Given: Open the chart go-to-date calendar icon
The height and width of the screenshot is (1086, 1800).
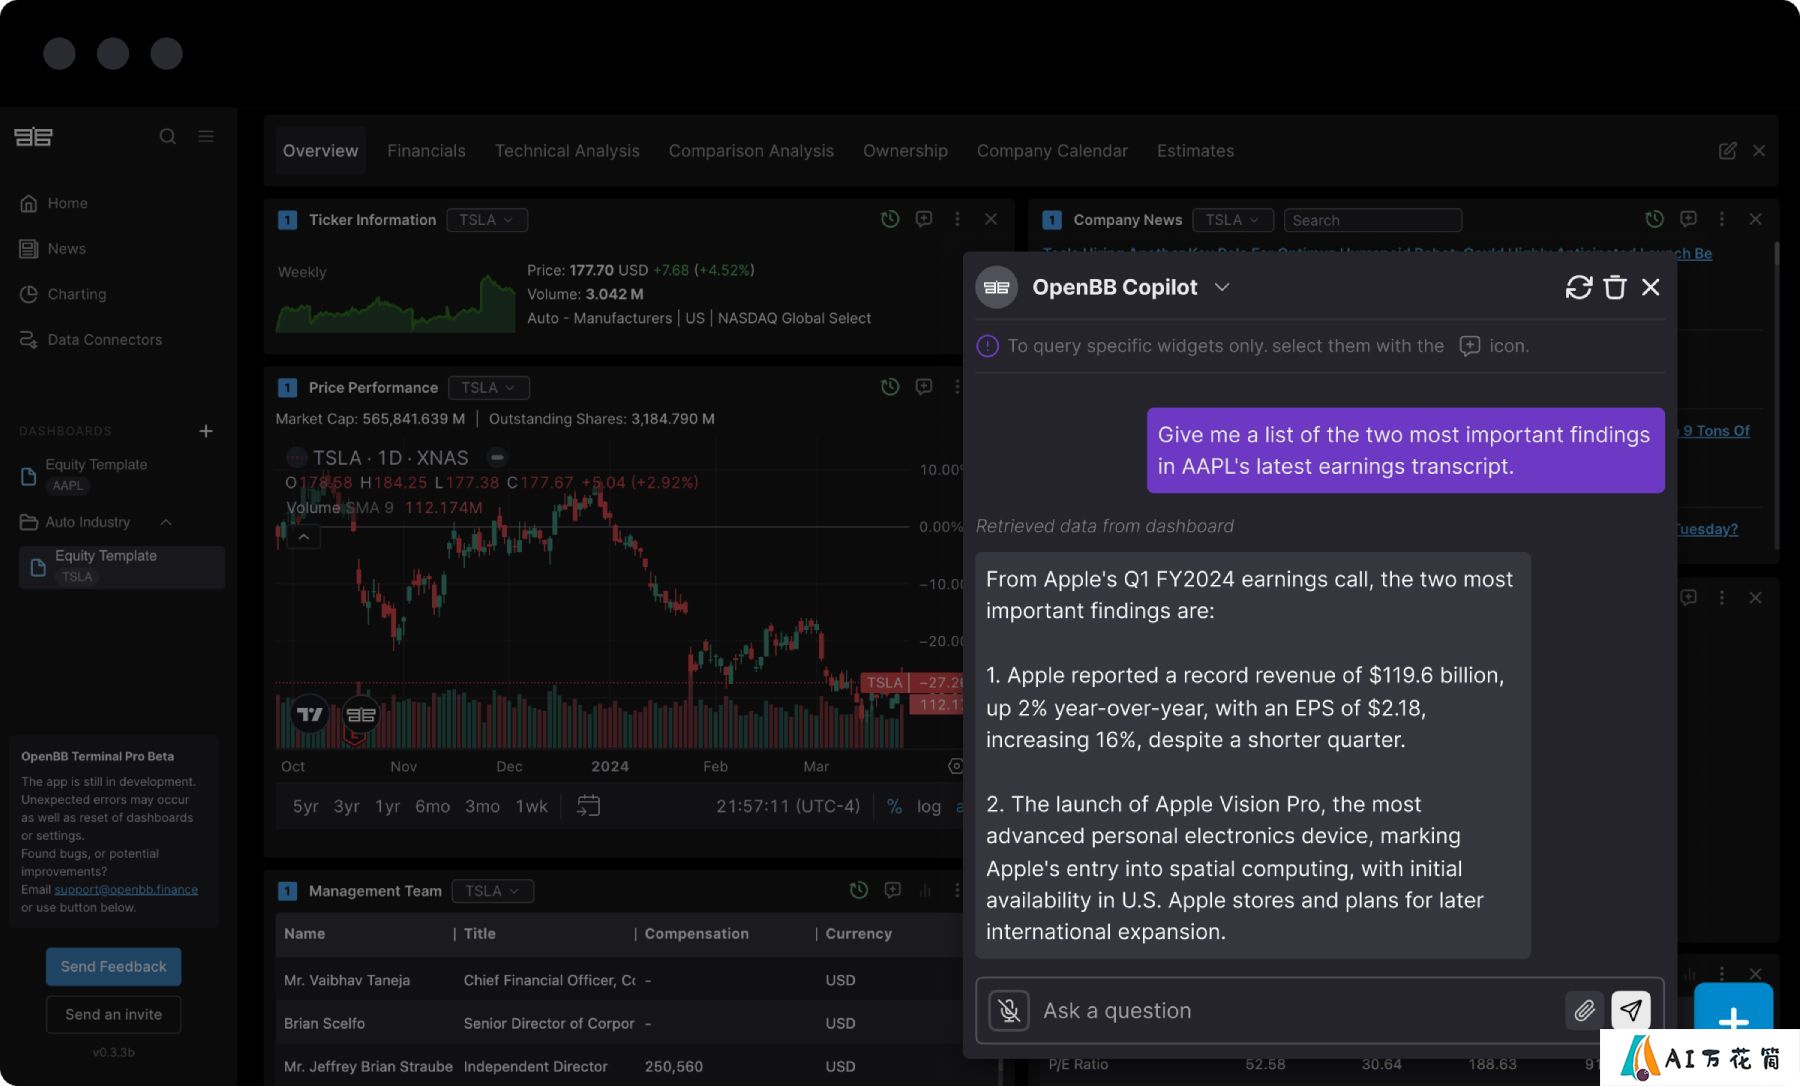Looking at the screenshot, I should (x=588, y=806).
